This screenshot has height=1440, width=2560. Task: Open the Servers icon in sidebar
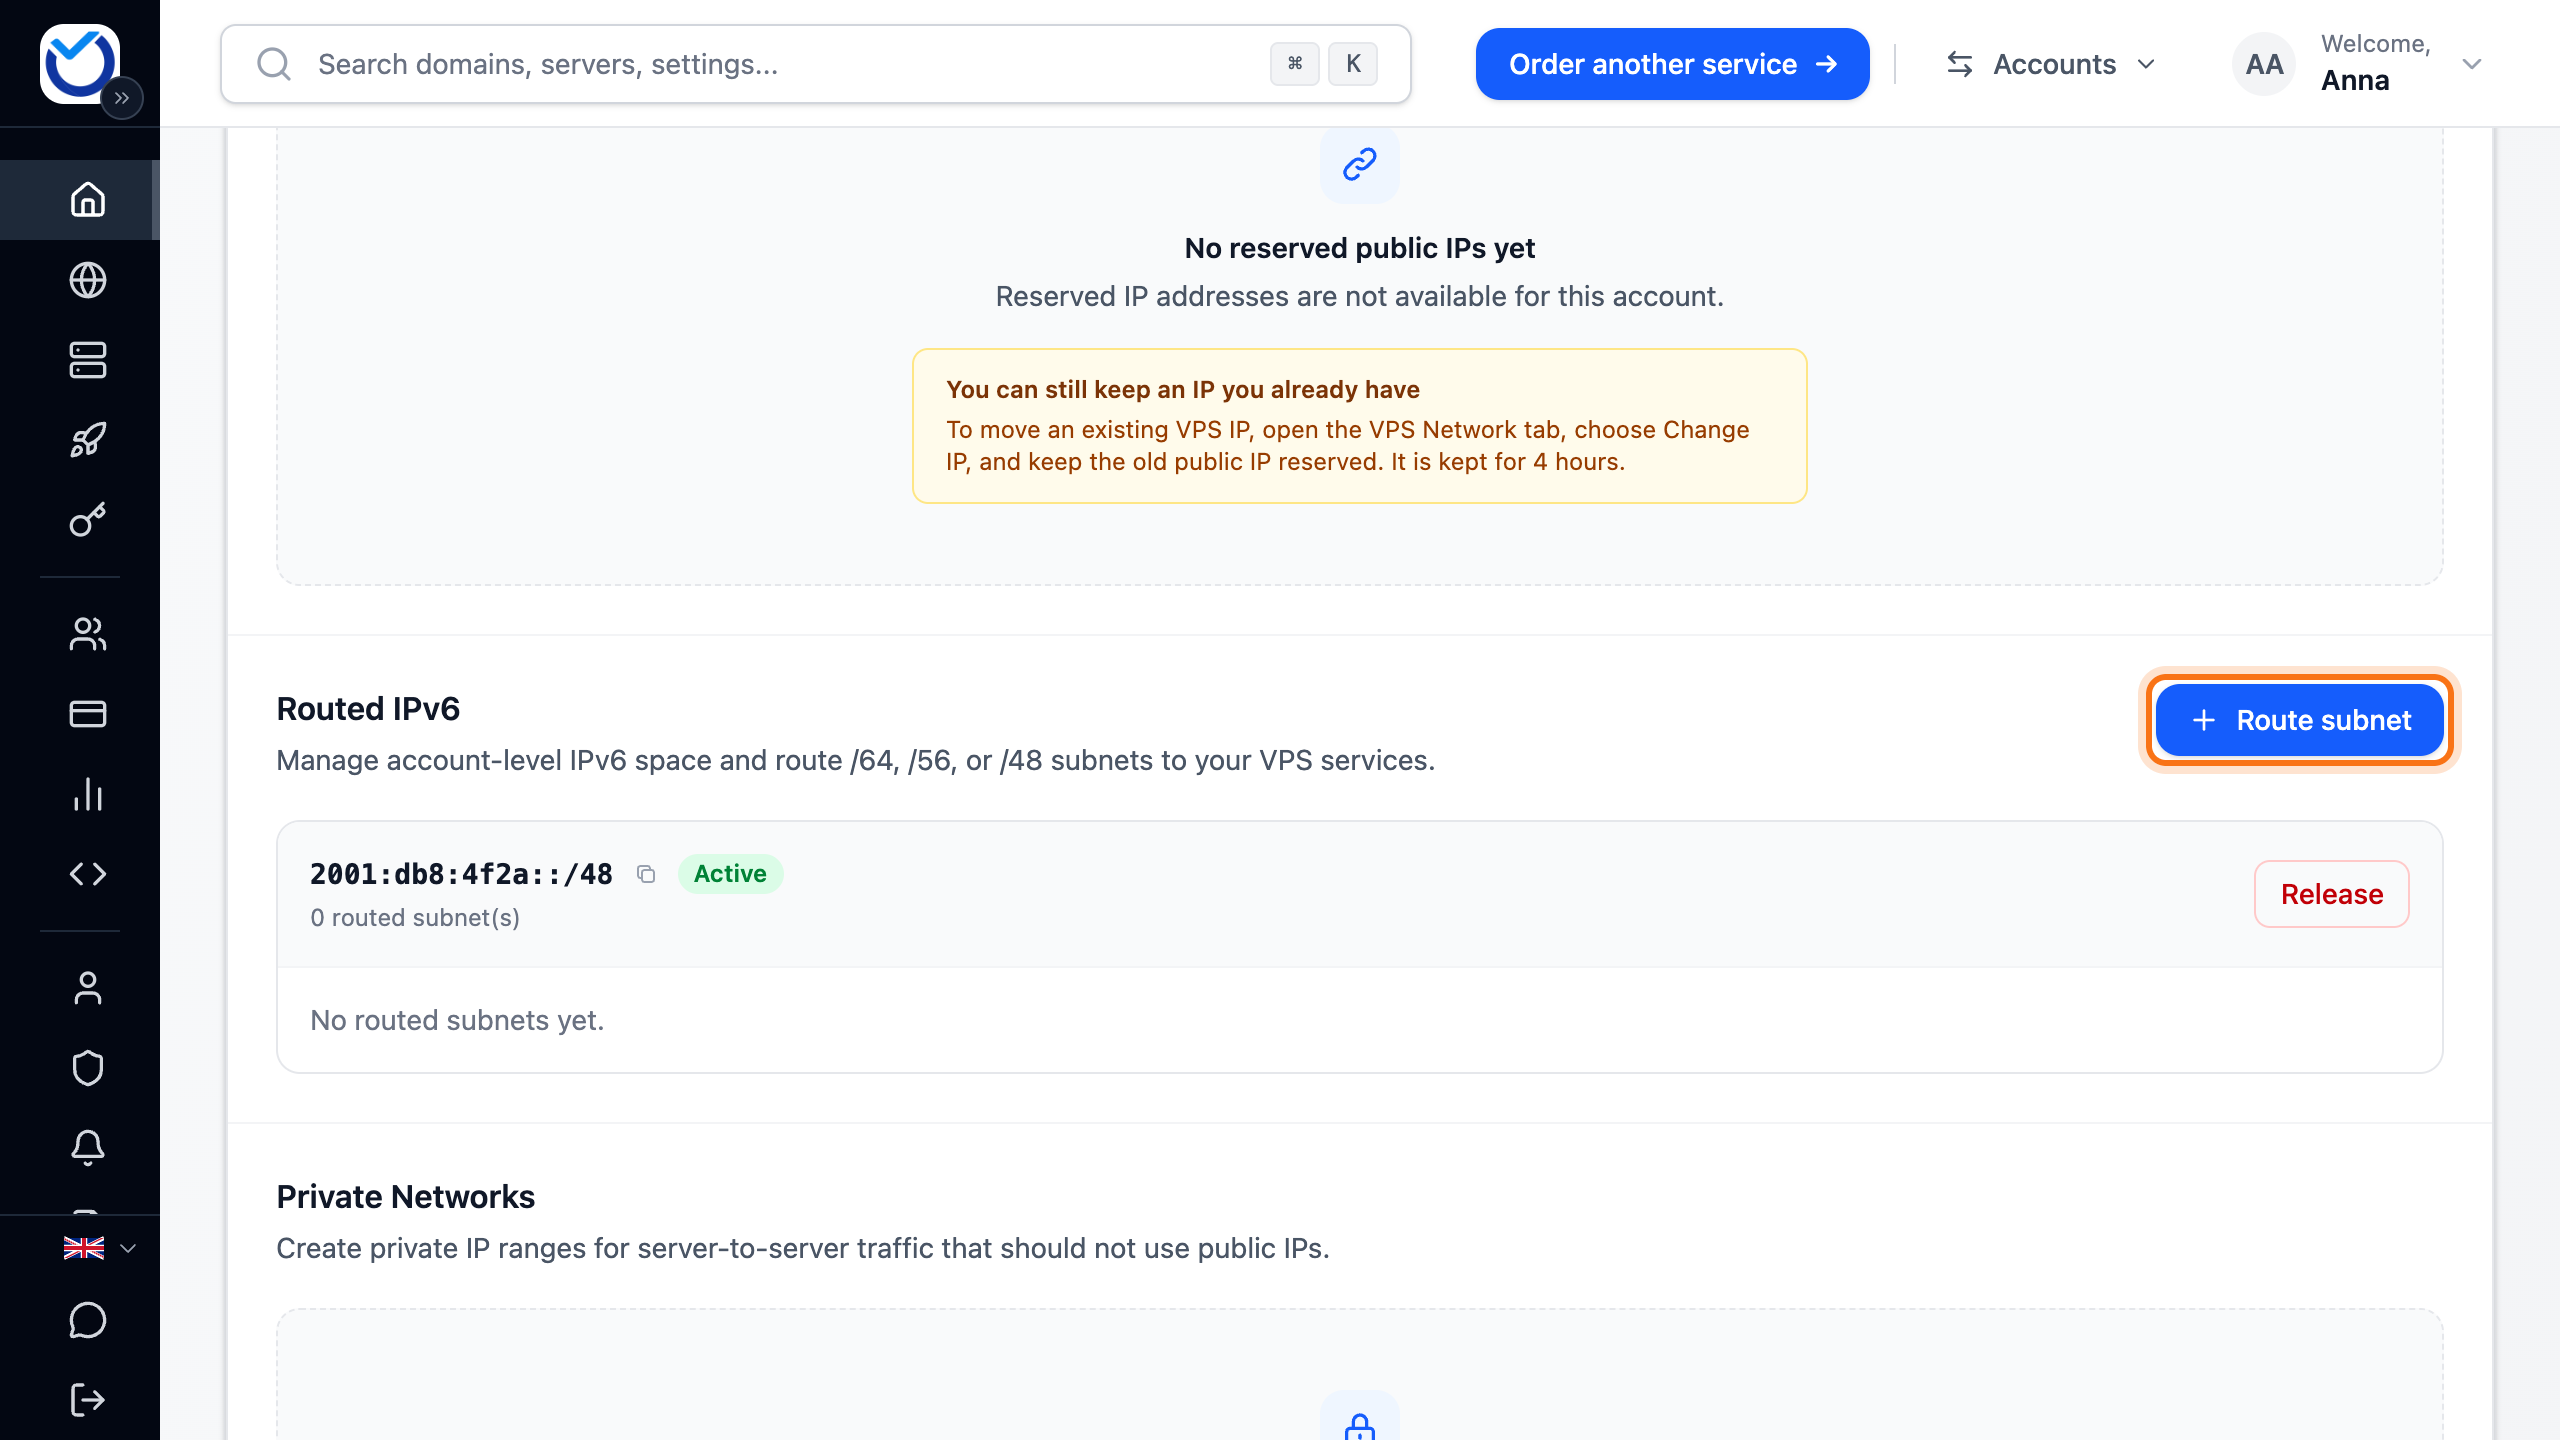coord(88,360)
